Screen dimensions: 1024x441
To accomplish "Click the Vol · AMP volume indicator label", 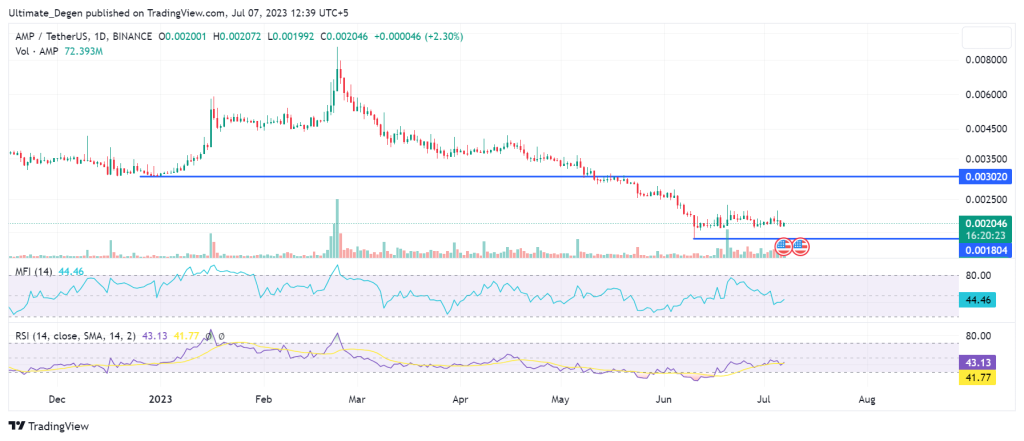I will pyautogui.click(x=37, y=50).
